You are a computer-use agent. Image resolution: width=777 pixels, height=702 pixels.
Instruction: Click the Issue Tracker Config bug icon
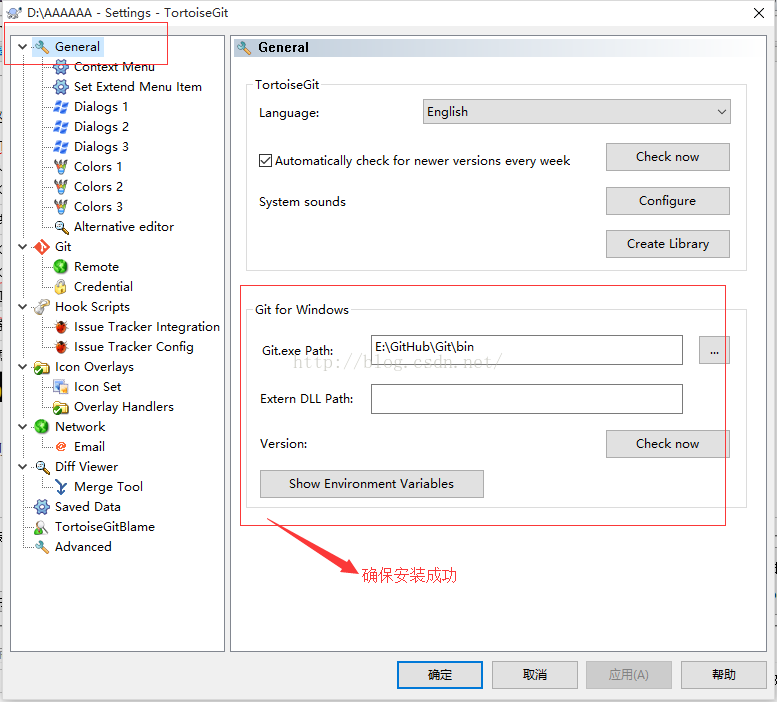[x=60, y=347]
